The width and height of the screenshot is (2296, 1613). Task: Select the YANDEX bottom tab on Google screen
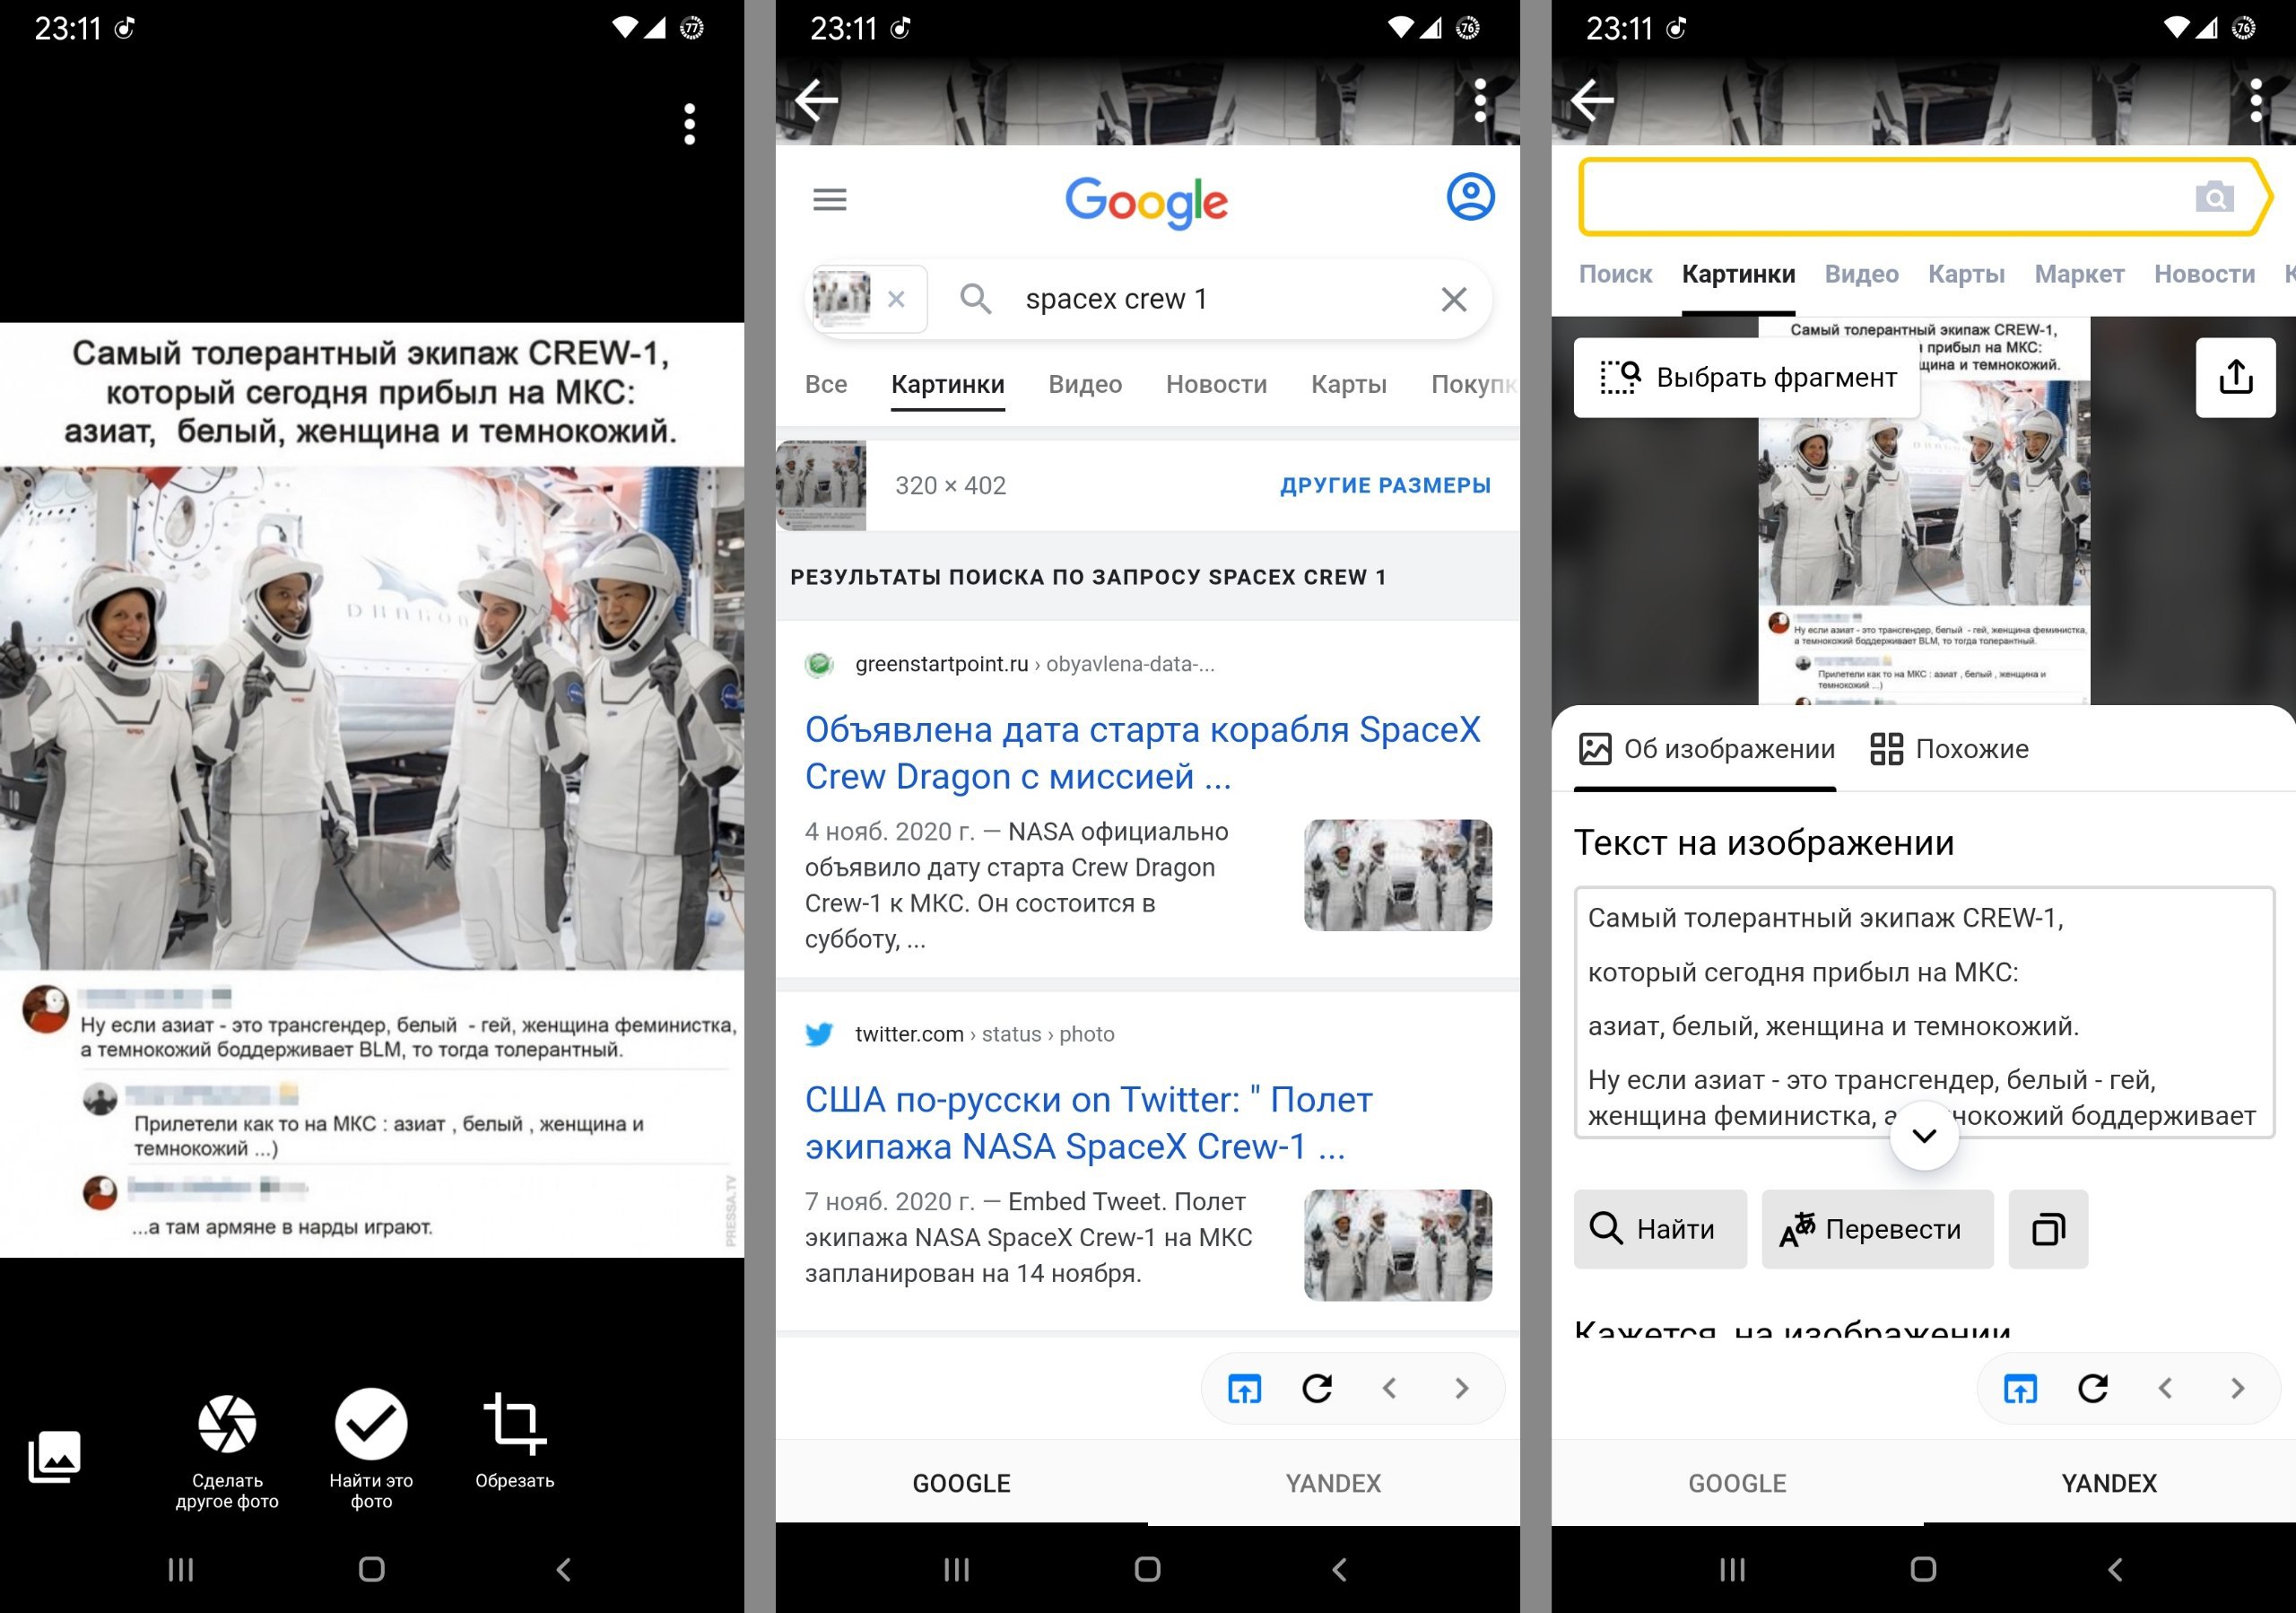[x=1332, y=1483]
